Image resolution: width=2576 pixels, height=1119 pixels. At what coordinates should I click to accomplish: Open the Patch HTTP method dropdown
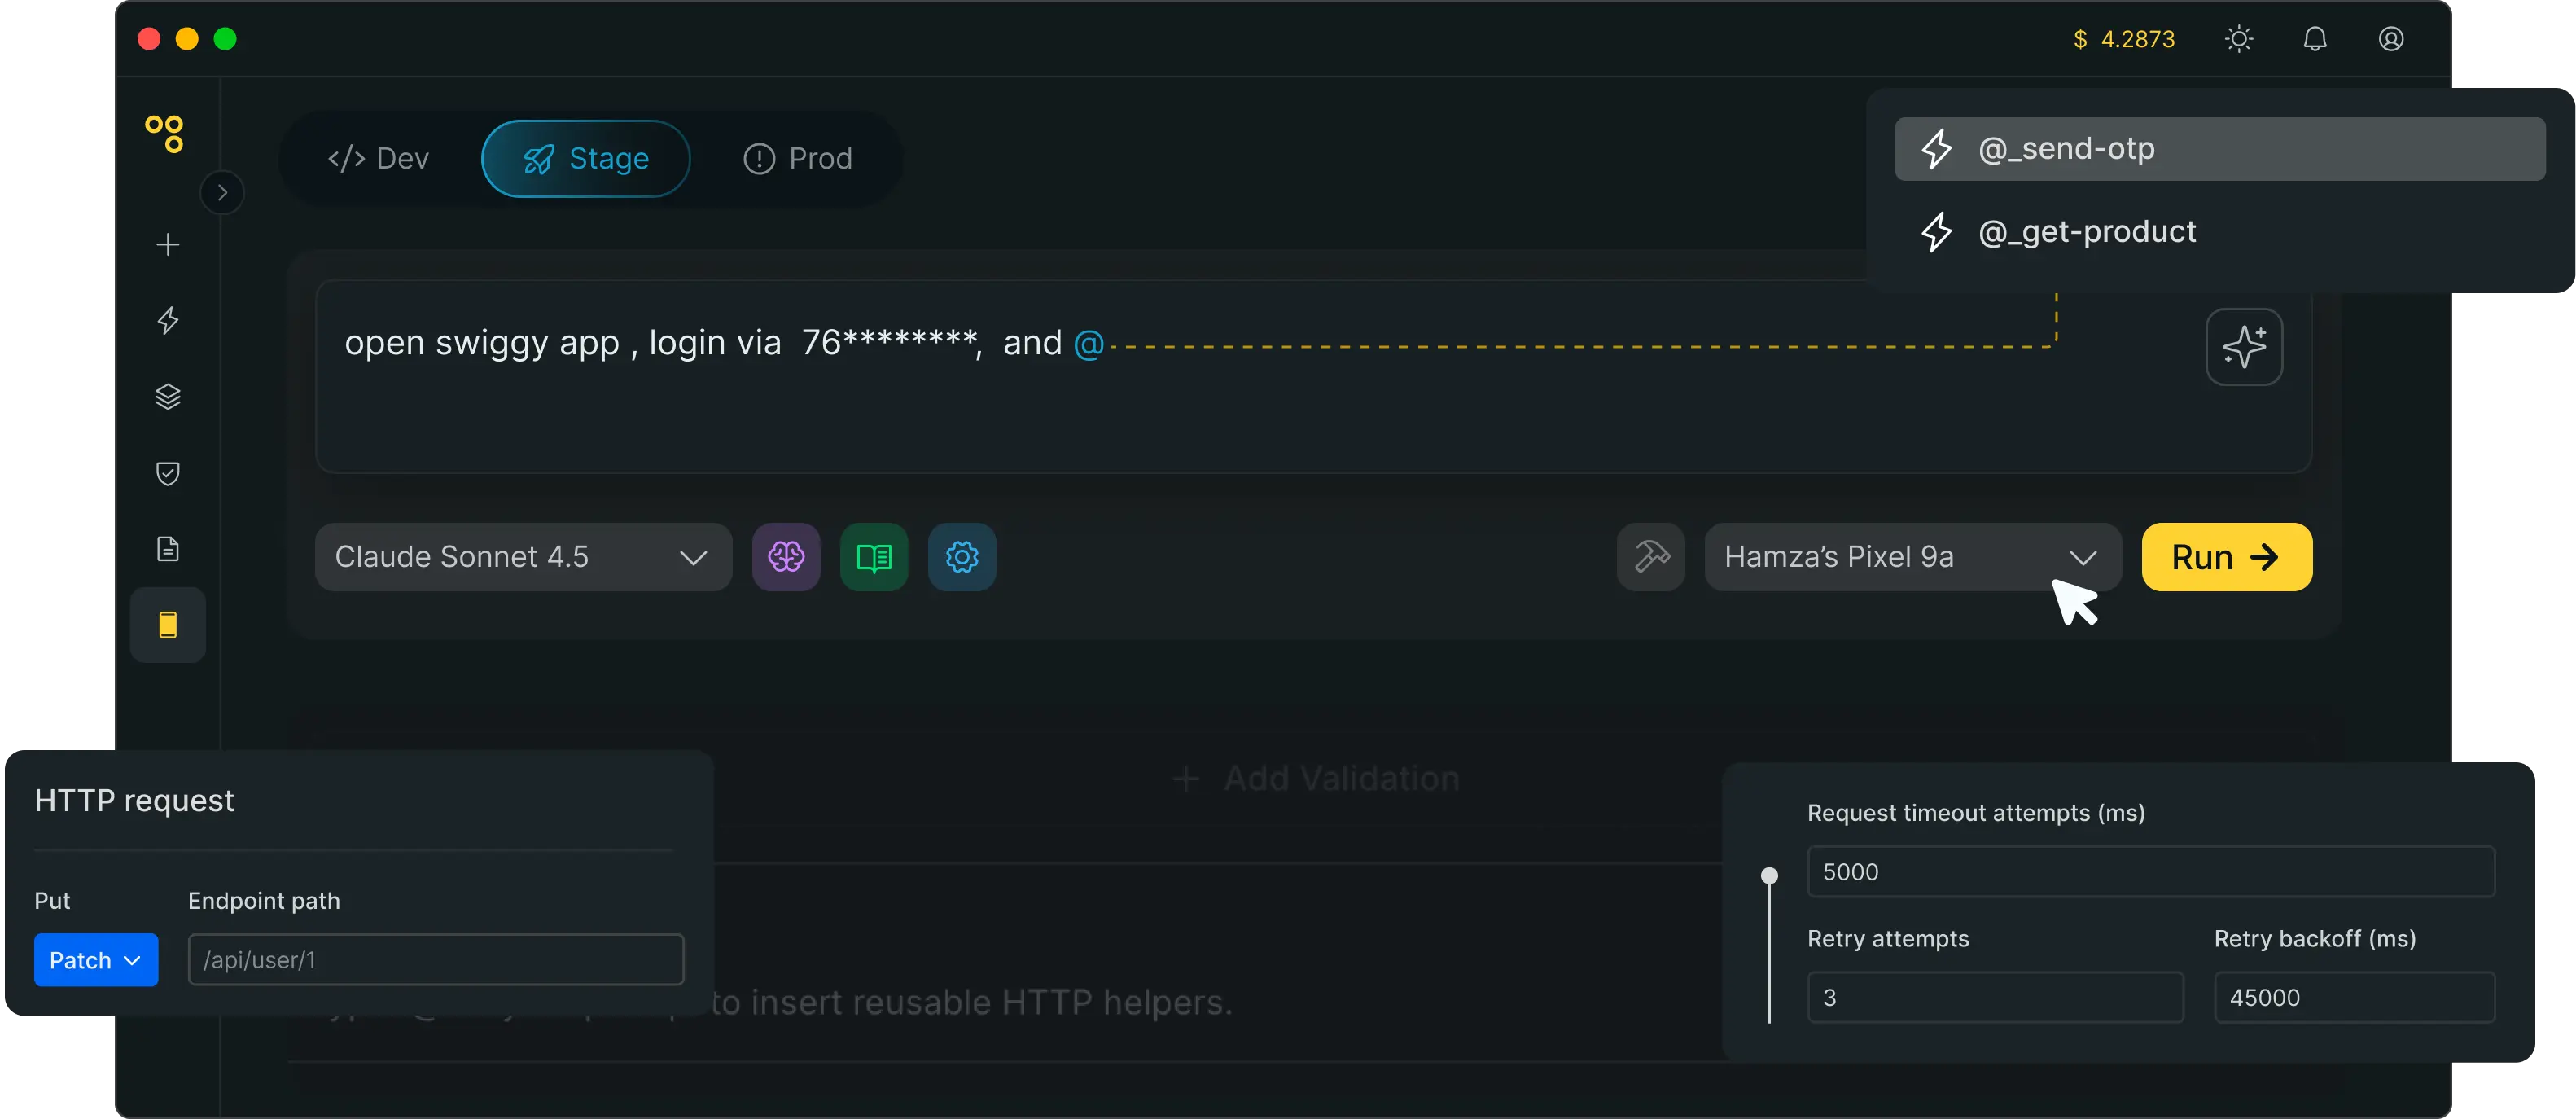(95, 959)
